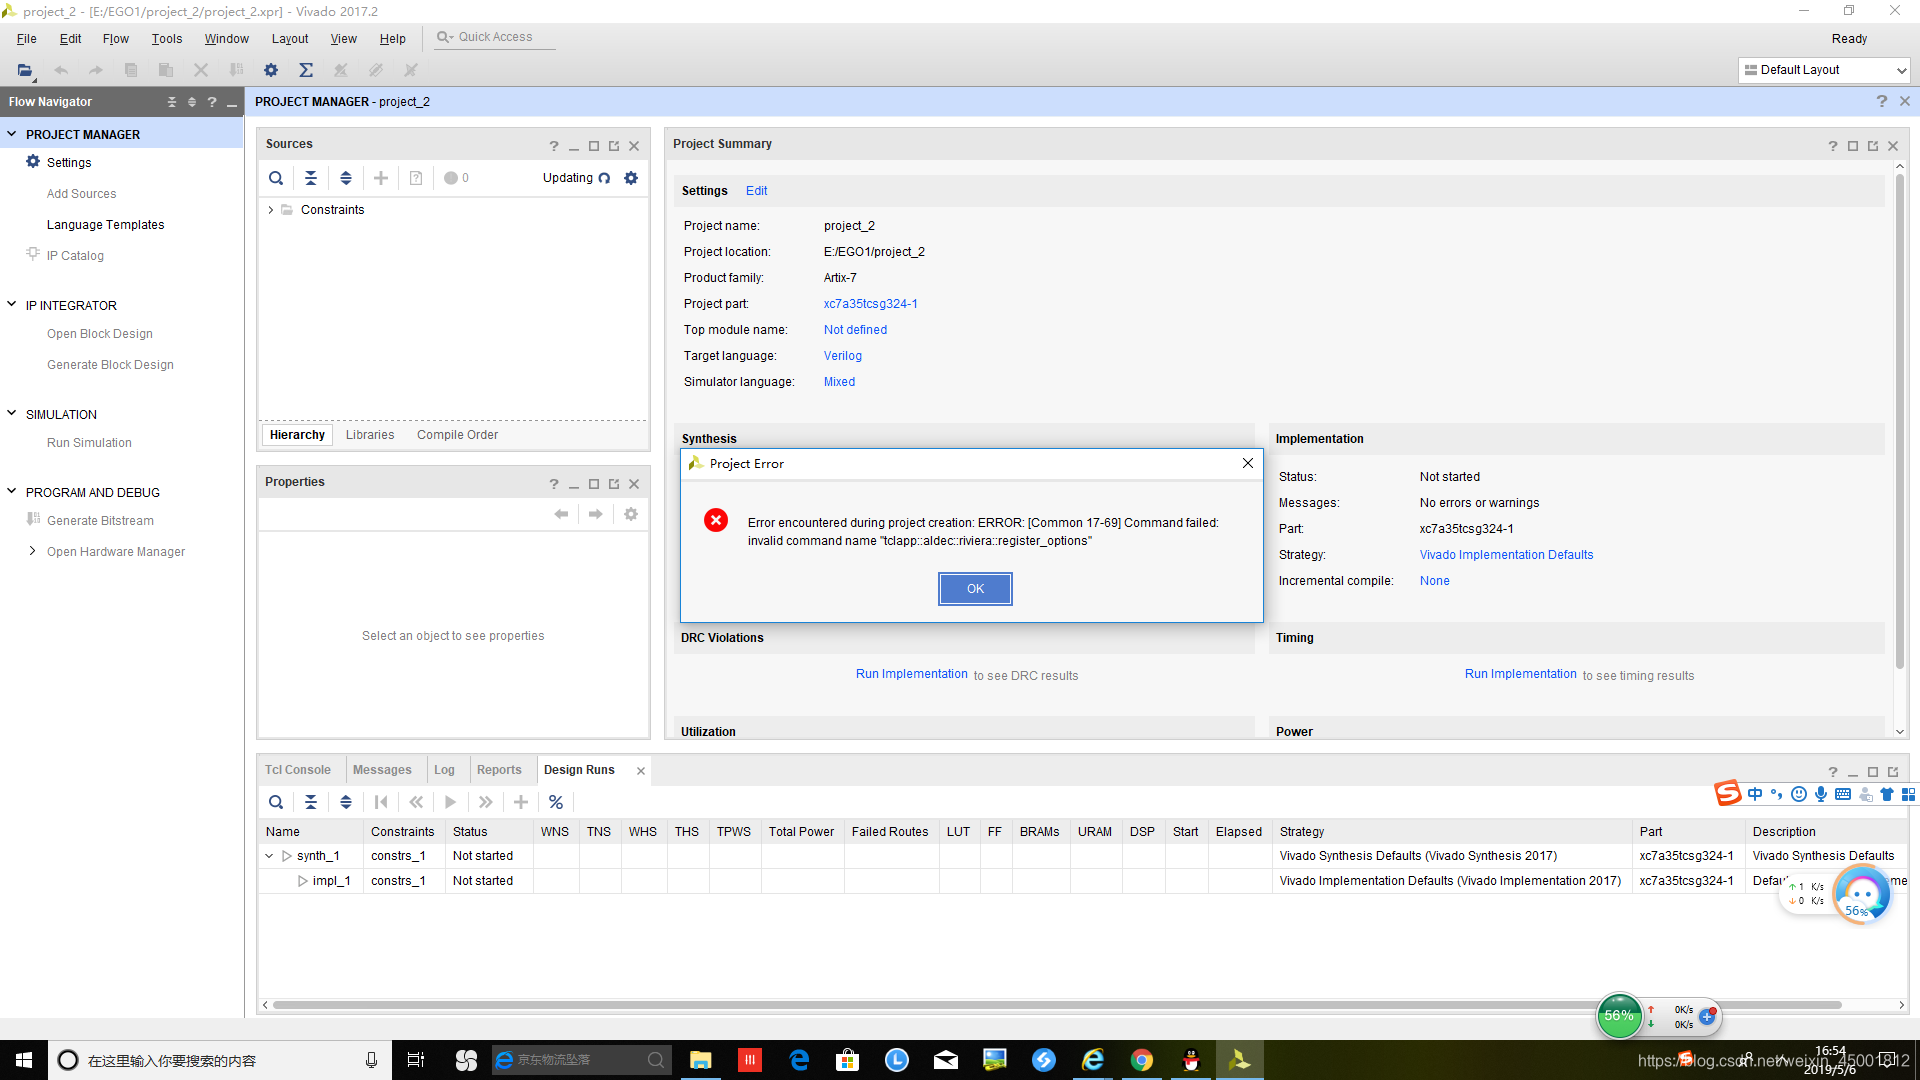1920x1080 pixels.
Task: Click Edit link in Project Summary settings
Action: (x=757, y=191)
